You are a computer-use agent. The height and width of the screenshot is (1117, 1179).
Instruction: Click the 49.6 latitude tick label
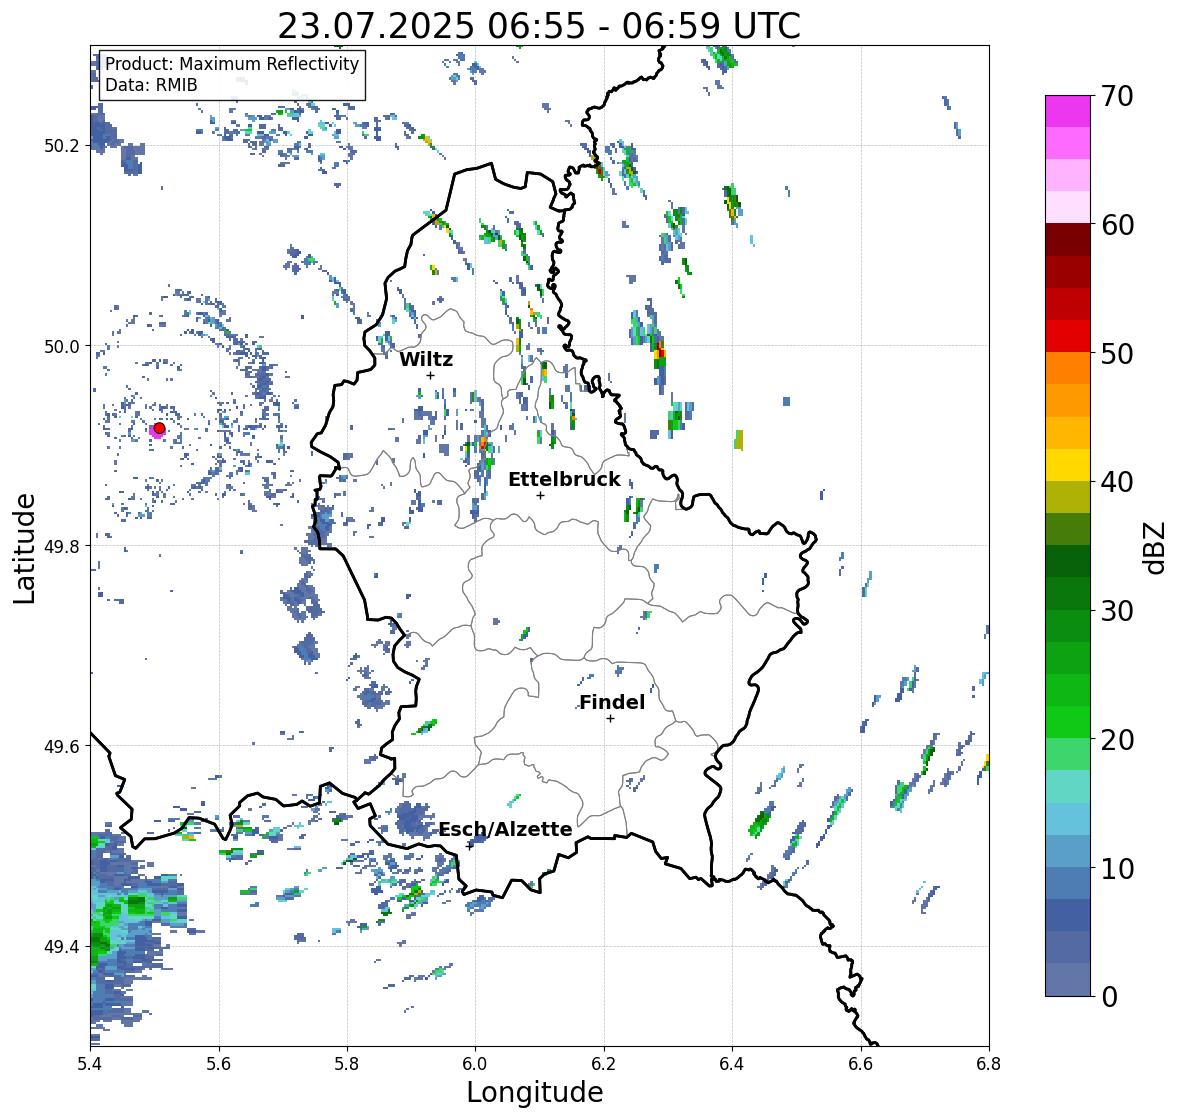[x=62, y=746]
